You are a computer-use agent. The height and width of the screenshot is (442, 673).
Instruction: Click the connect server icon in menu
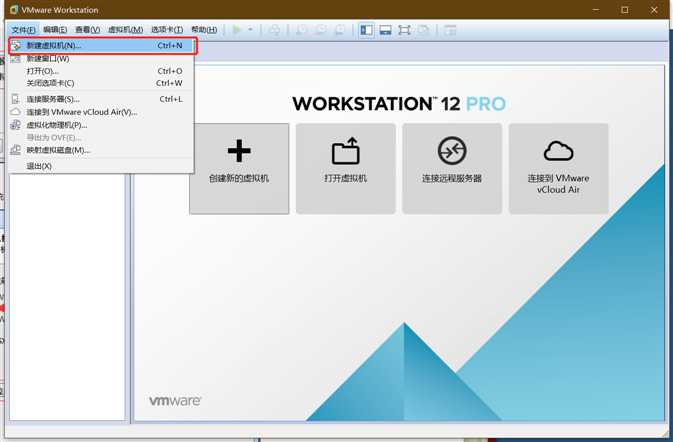tap(16, 99)
